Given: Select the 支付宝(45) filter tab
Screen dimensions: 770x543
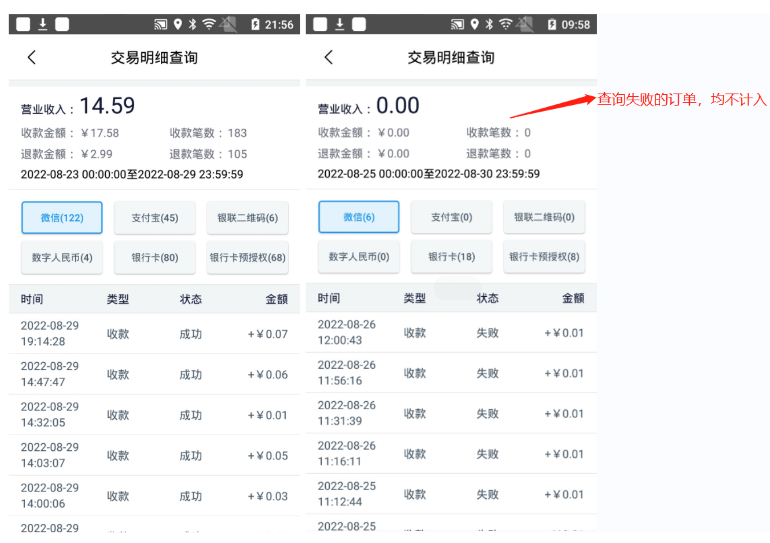Looking at the screenshot, I should 155,217.
